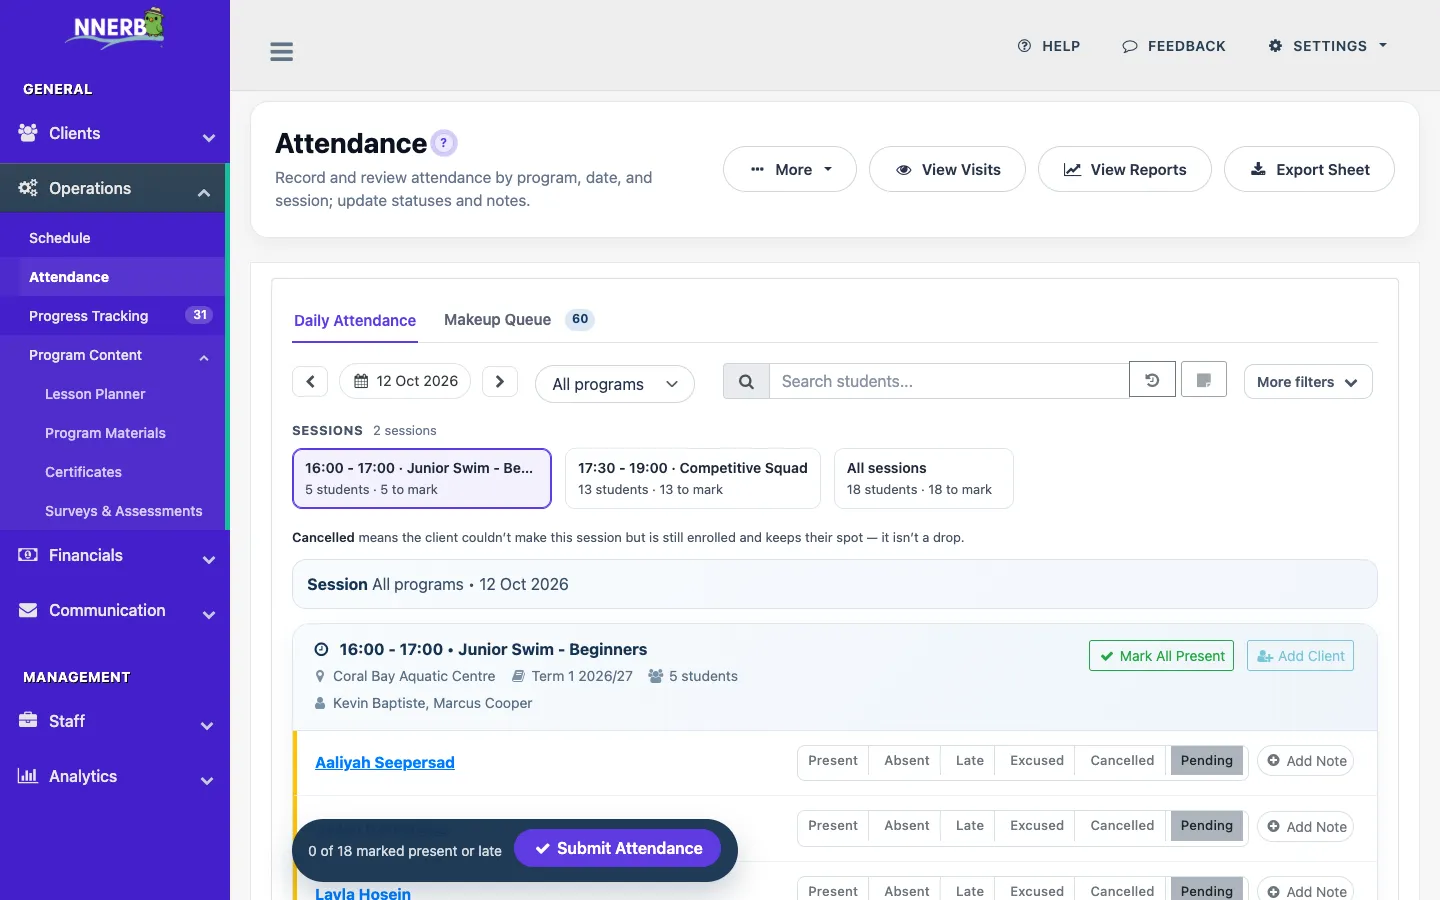1440x900 pixels.
Task: Open Lesson Planner in the sidebar
Action: point(113,394)
